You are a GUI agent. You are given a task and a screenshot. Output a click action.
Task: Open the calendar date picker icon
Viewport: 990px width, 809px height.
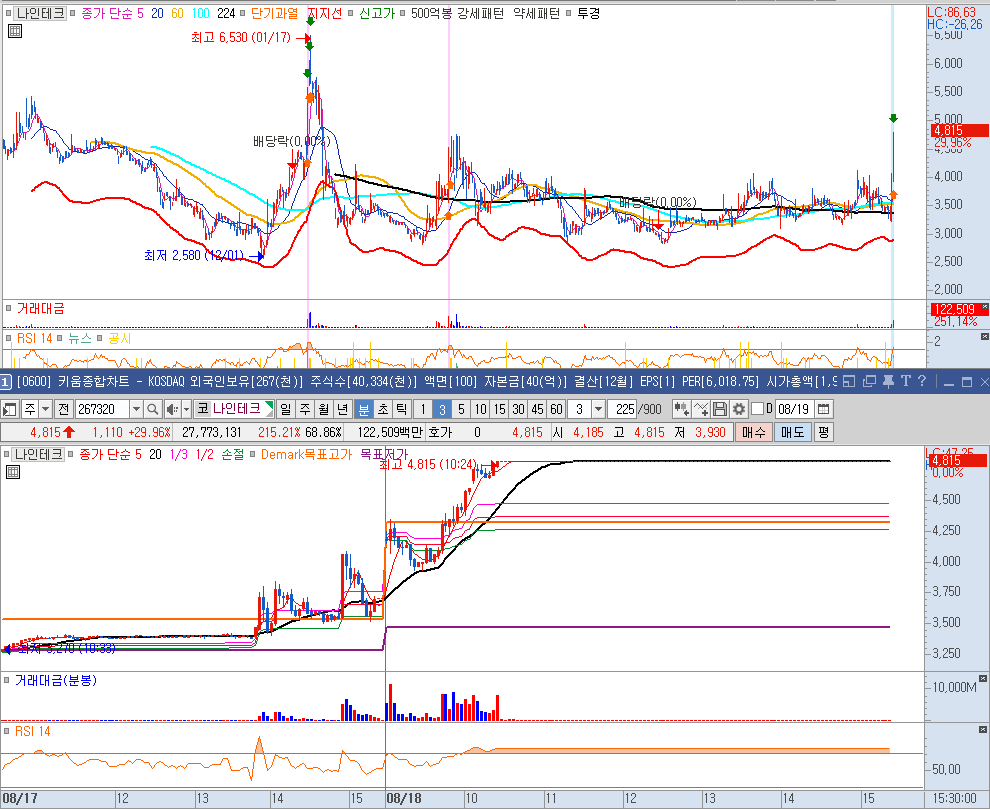[823, 409]
